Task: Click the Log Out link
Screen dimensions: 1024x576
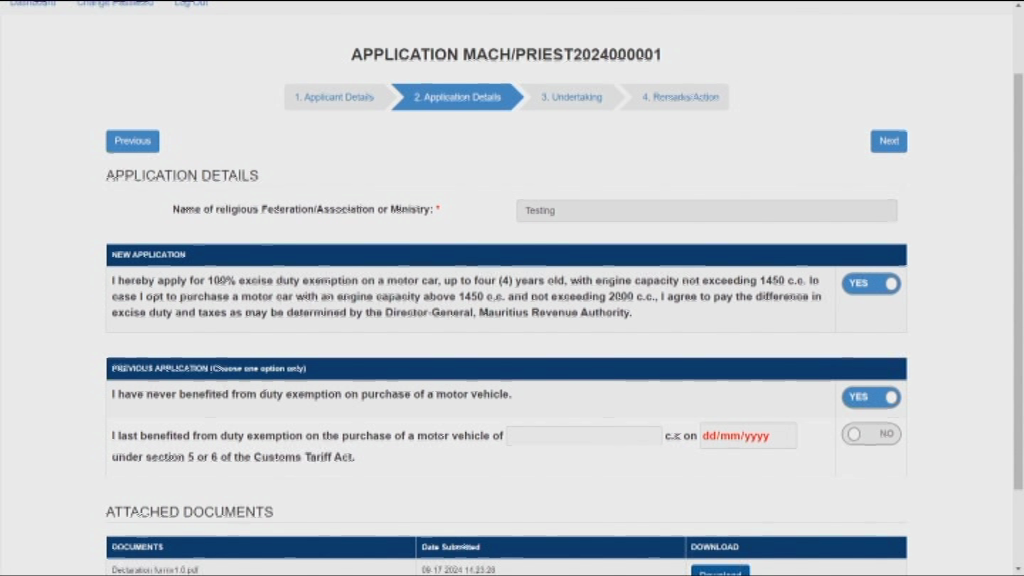Action: coord(191,4)
